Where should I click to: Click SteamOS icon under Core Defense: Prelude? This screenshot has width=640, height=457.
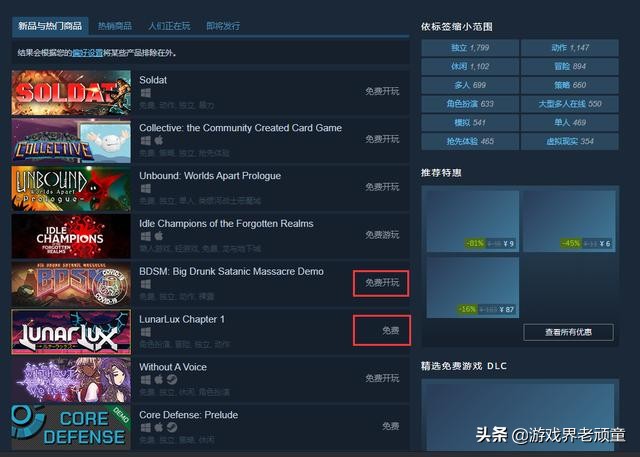pyautogui.click(x=172, y=428)
